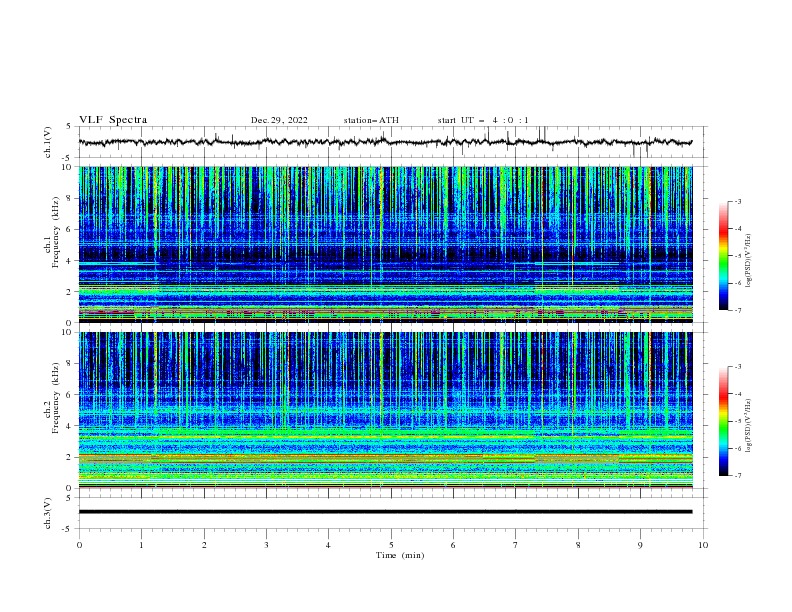The width and height of the screenshot is (792, 612).
Task: Click the ch.2 colorbar 'log(PSD)(V²/Hz)' label
Action: 749,426
